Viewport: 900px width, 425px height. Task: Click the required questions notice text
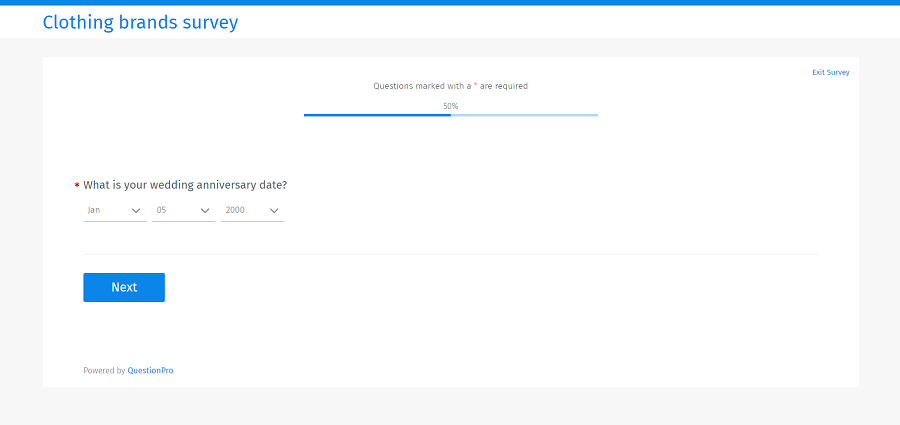450,86
